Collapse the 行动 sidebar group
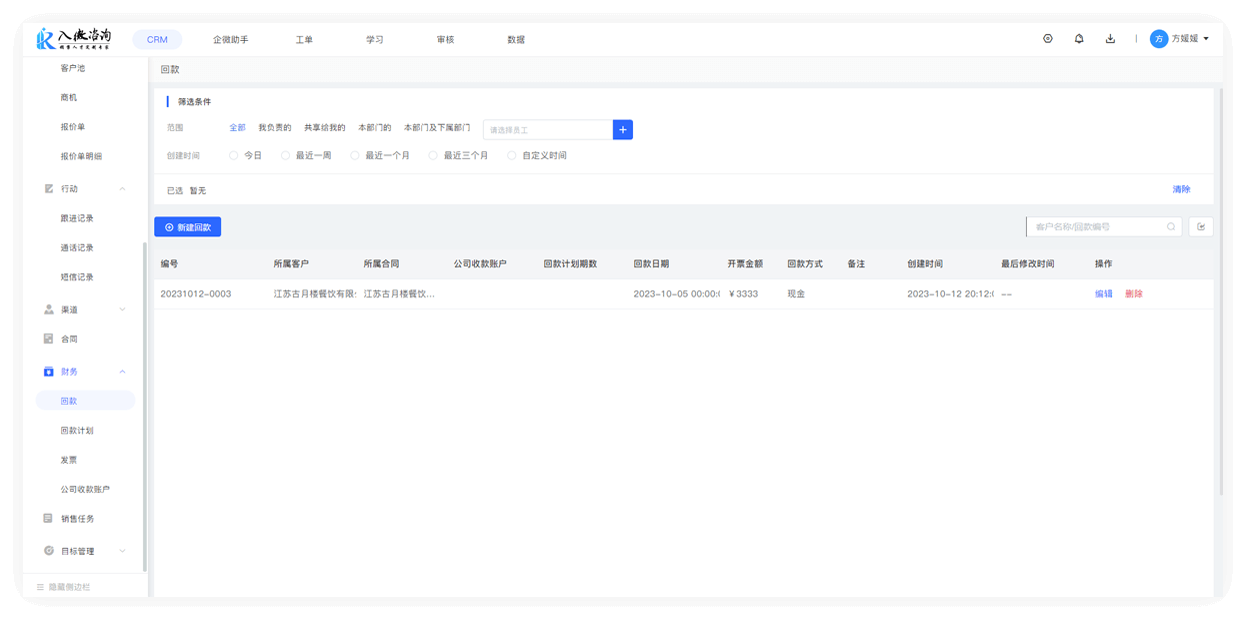Image resolution: width=1246 pixels, height=620 pixels. tap(123, 189)
